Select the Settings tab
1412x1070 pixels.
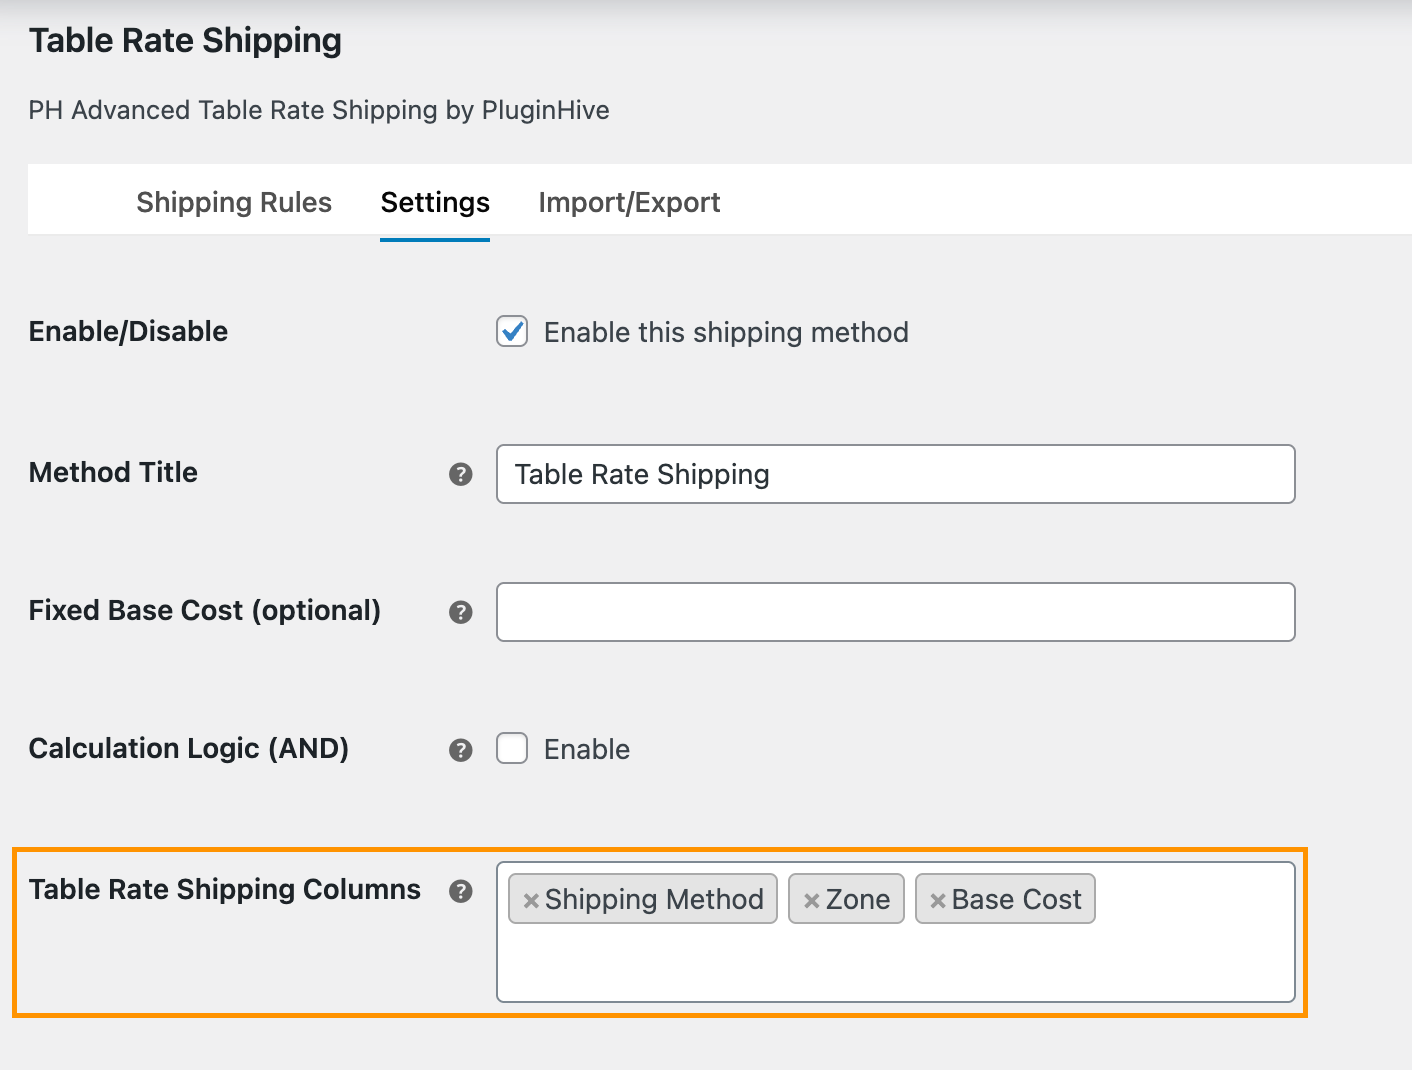coord(435,202)
